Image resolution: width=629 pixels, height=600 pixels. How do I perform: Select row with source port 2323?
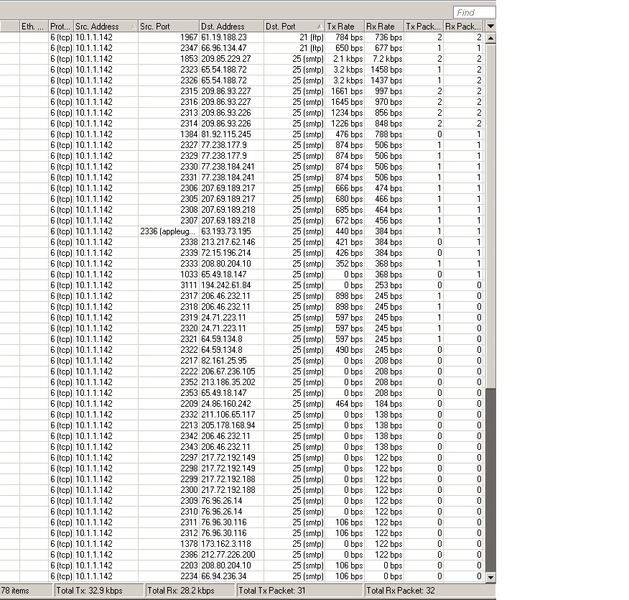point(241,70)
